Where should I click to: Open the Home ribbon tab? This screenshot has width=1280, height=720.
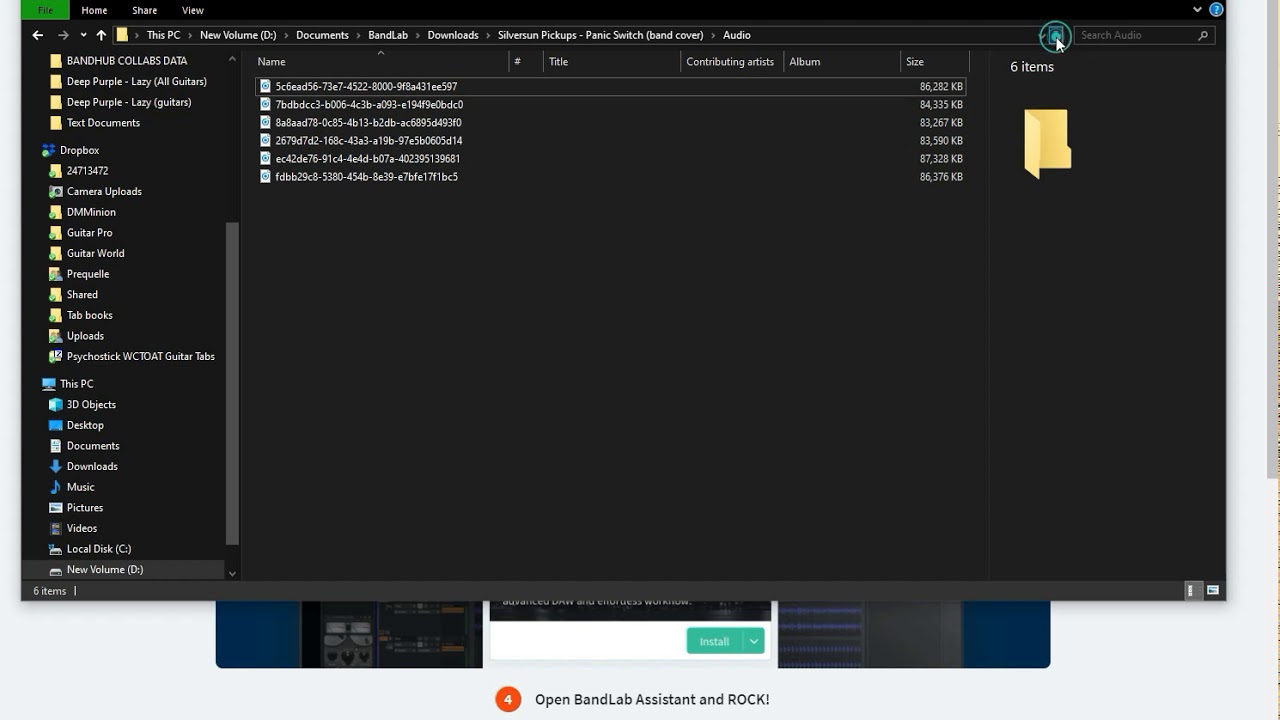coord(94,10)
